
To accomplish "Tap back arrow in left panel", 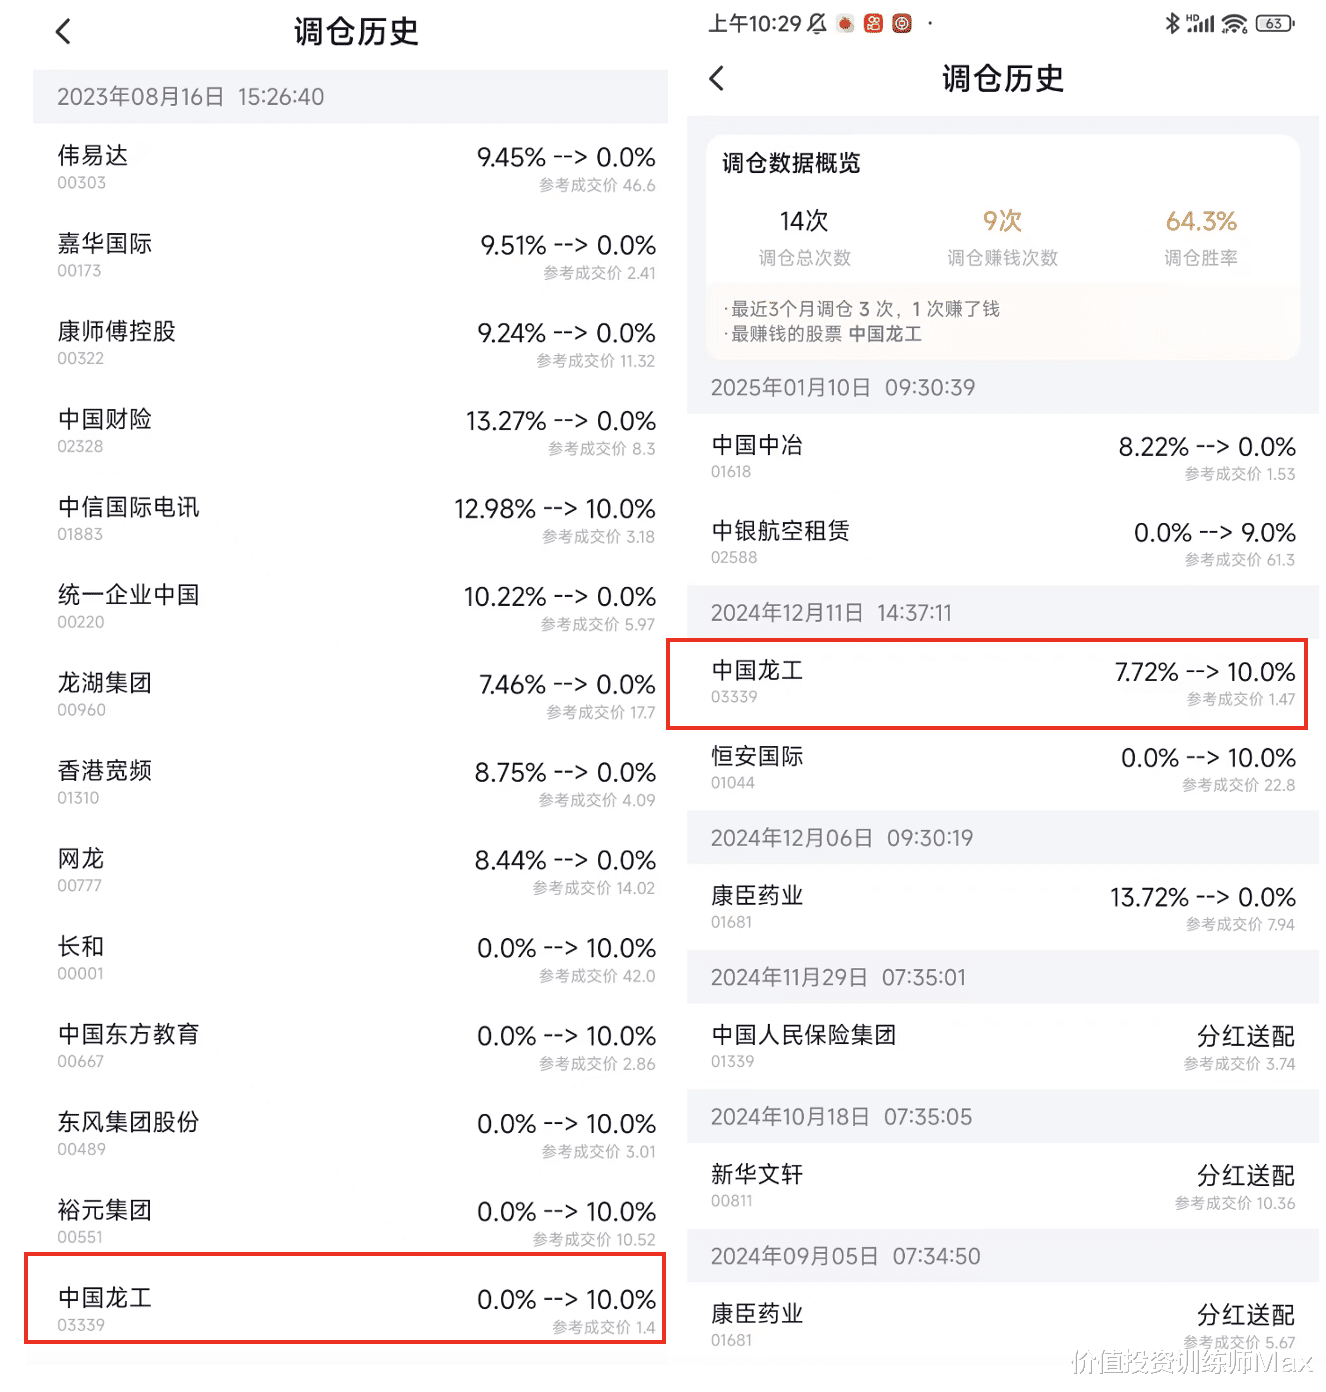I will (63, 32).
